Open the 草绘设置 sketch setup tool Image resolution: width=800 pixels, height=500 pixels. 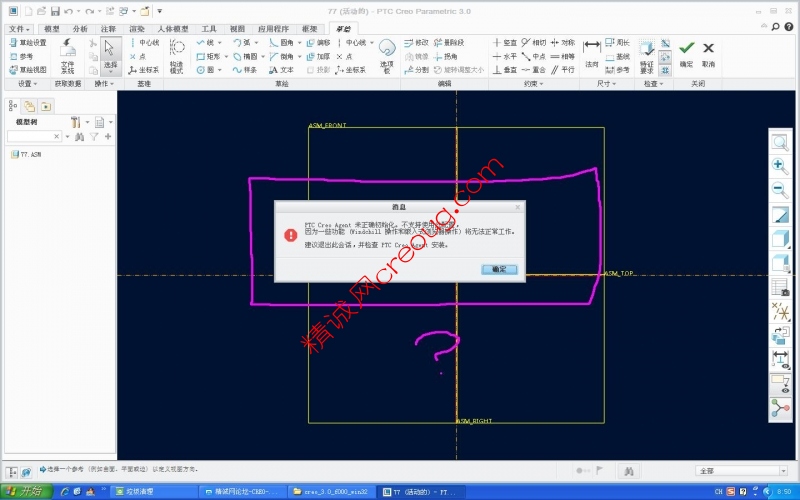(29, 43)
